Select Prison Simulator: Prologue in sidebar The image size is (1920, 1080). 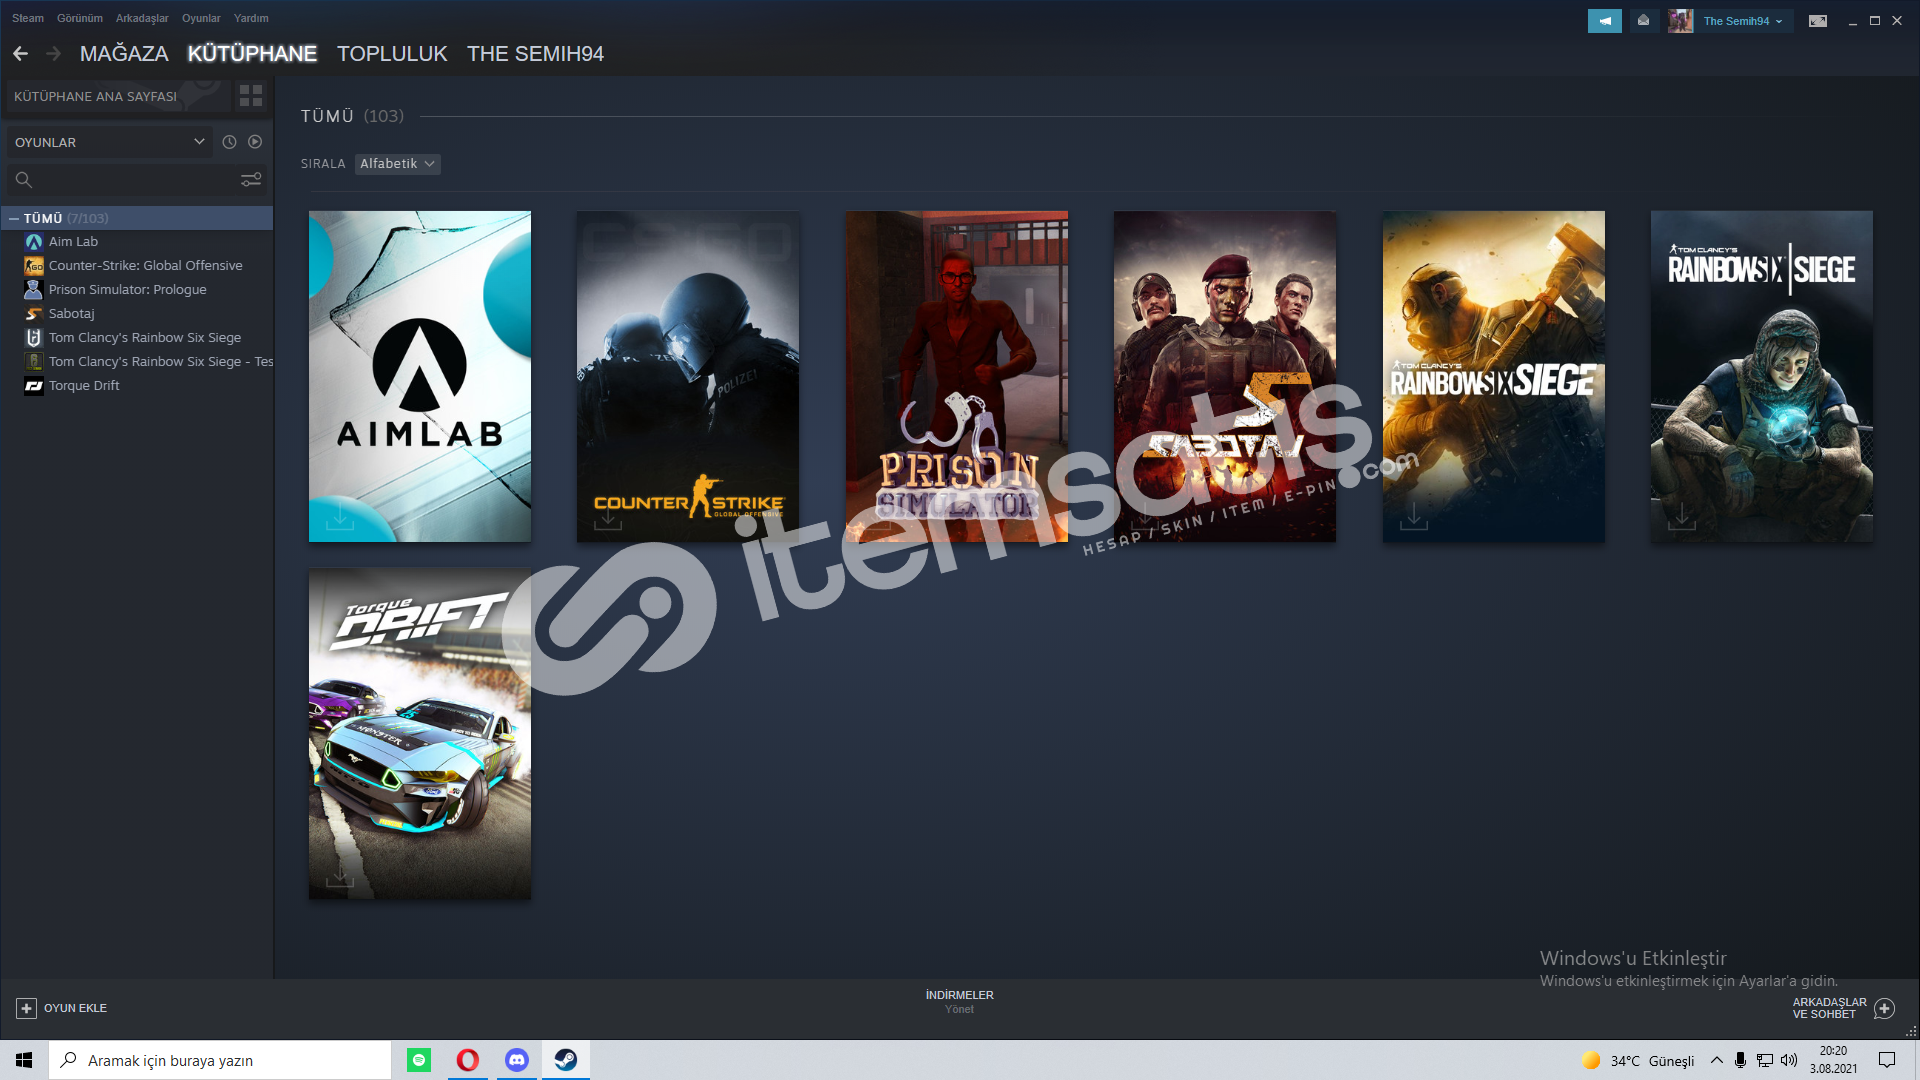coord(127,290)
